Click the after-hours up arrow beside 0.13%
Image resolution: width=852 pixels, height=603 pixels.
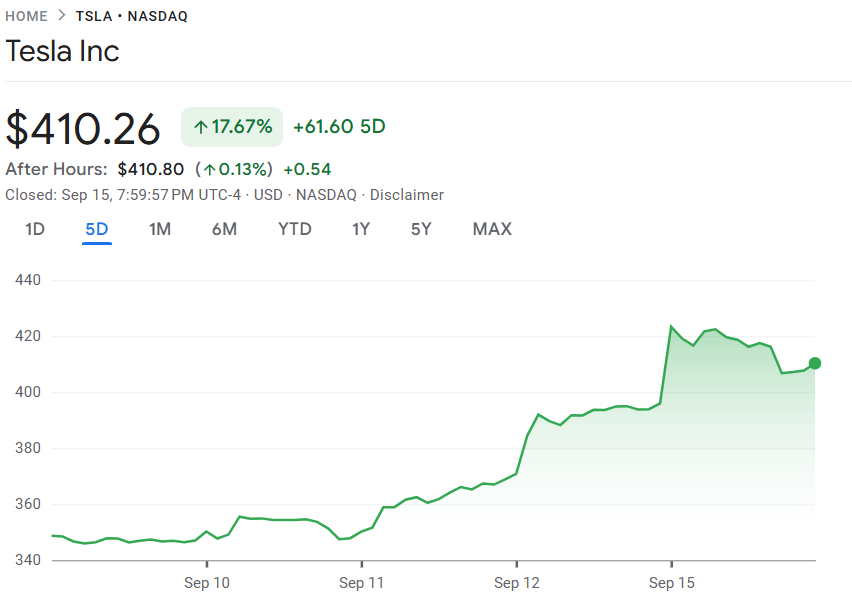point(209,169)
